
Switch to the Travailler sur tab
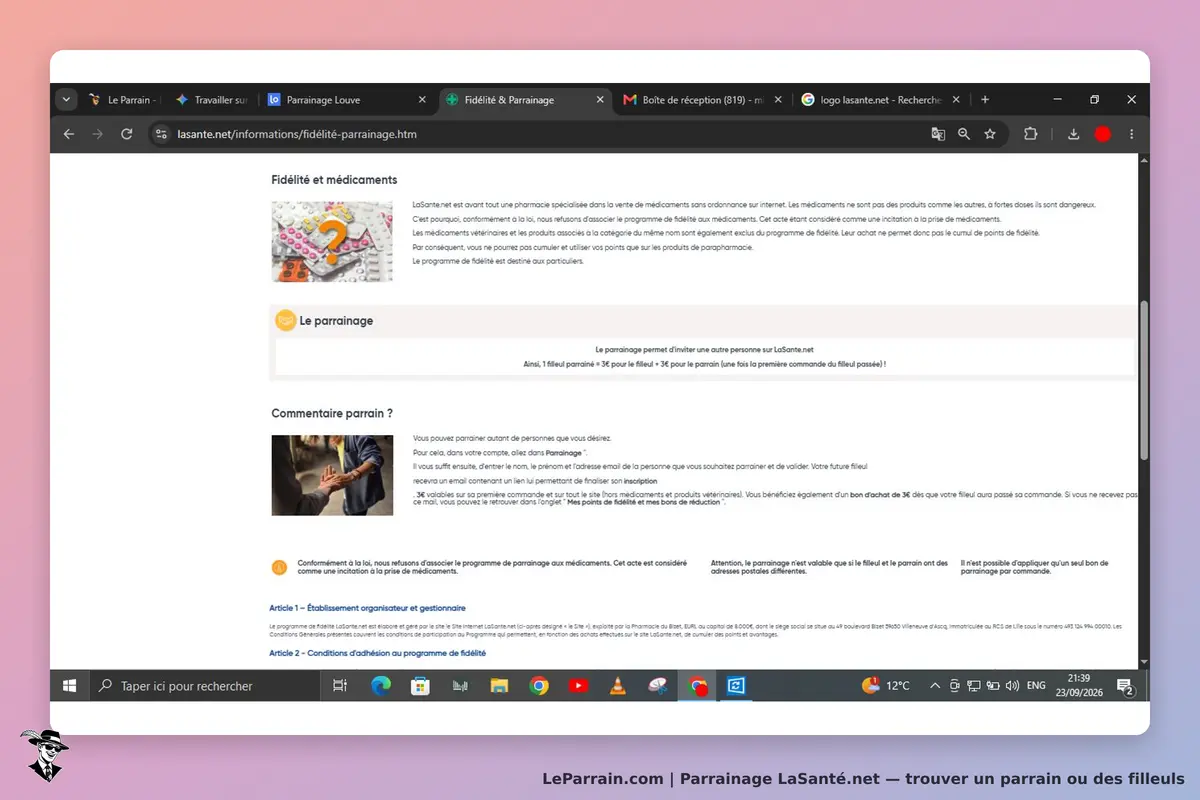click(210, 100)
